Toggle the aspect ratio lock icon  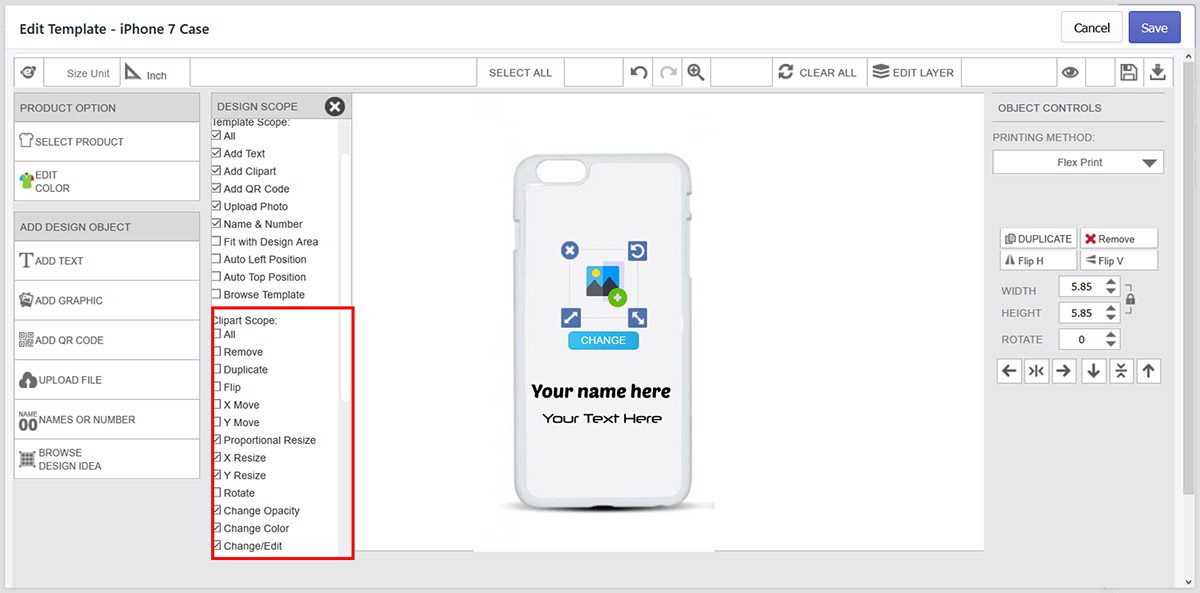point(1130,298)
